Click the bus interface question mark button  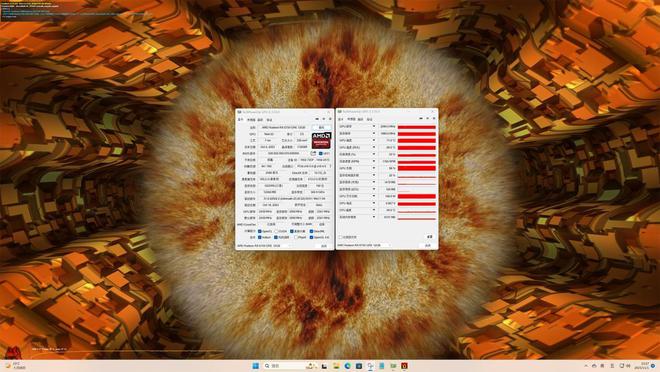pos(330,166)
